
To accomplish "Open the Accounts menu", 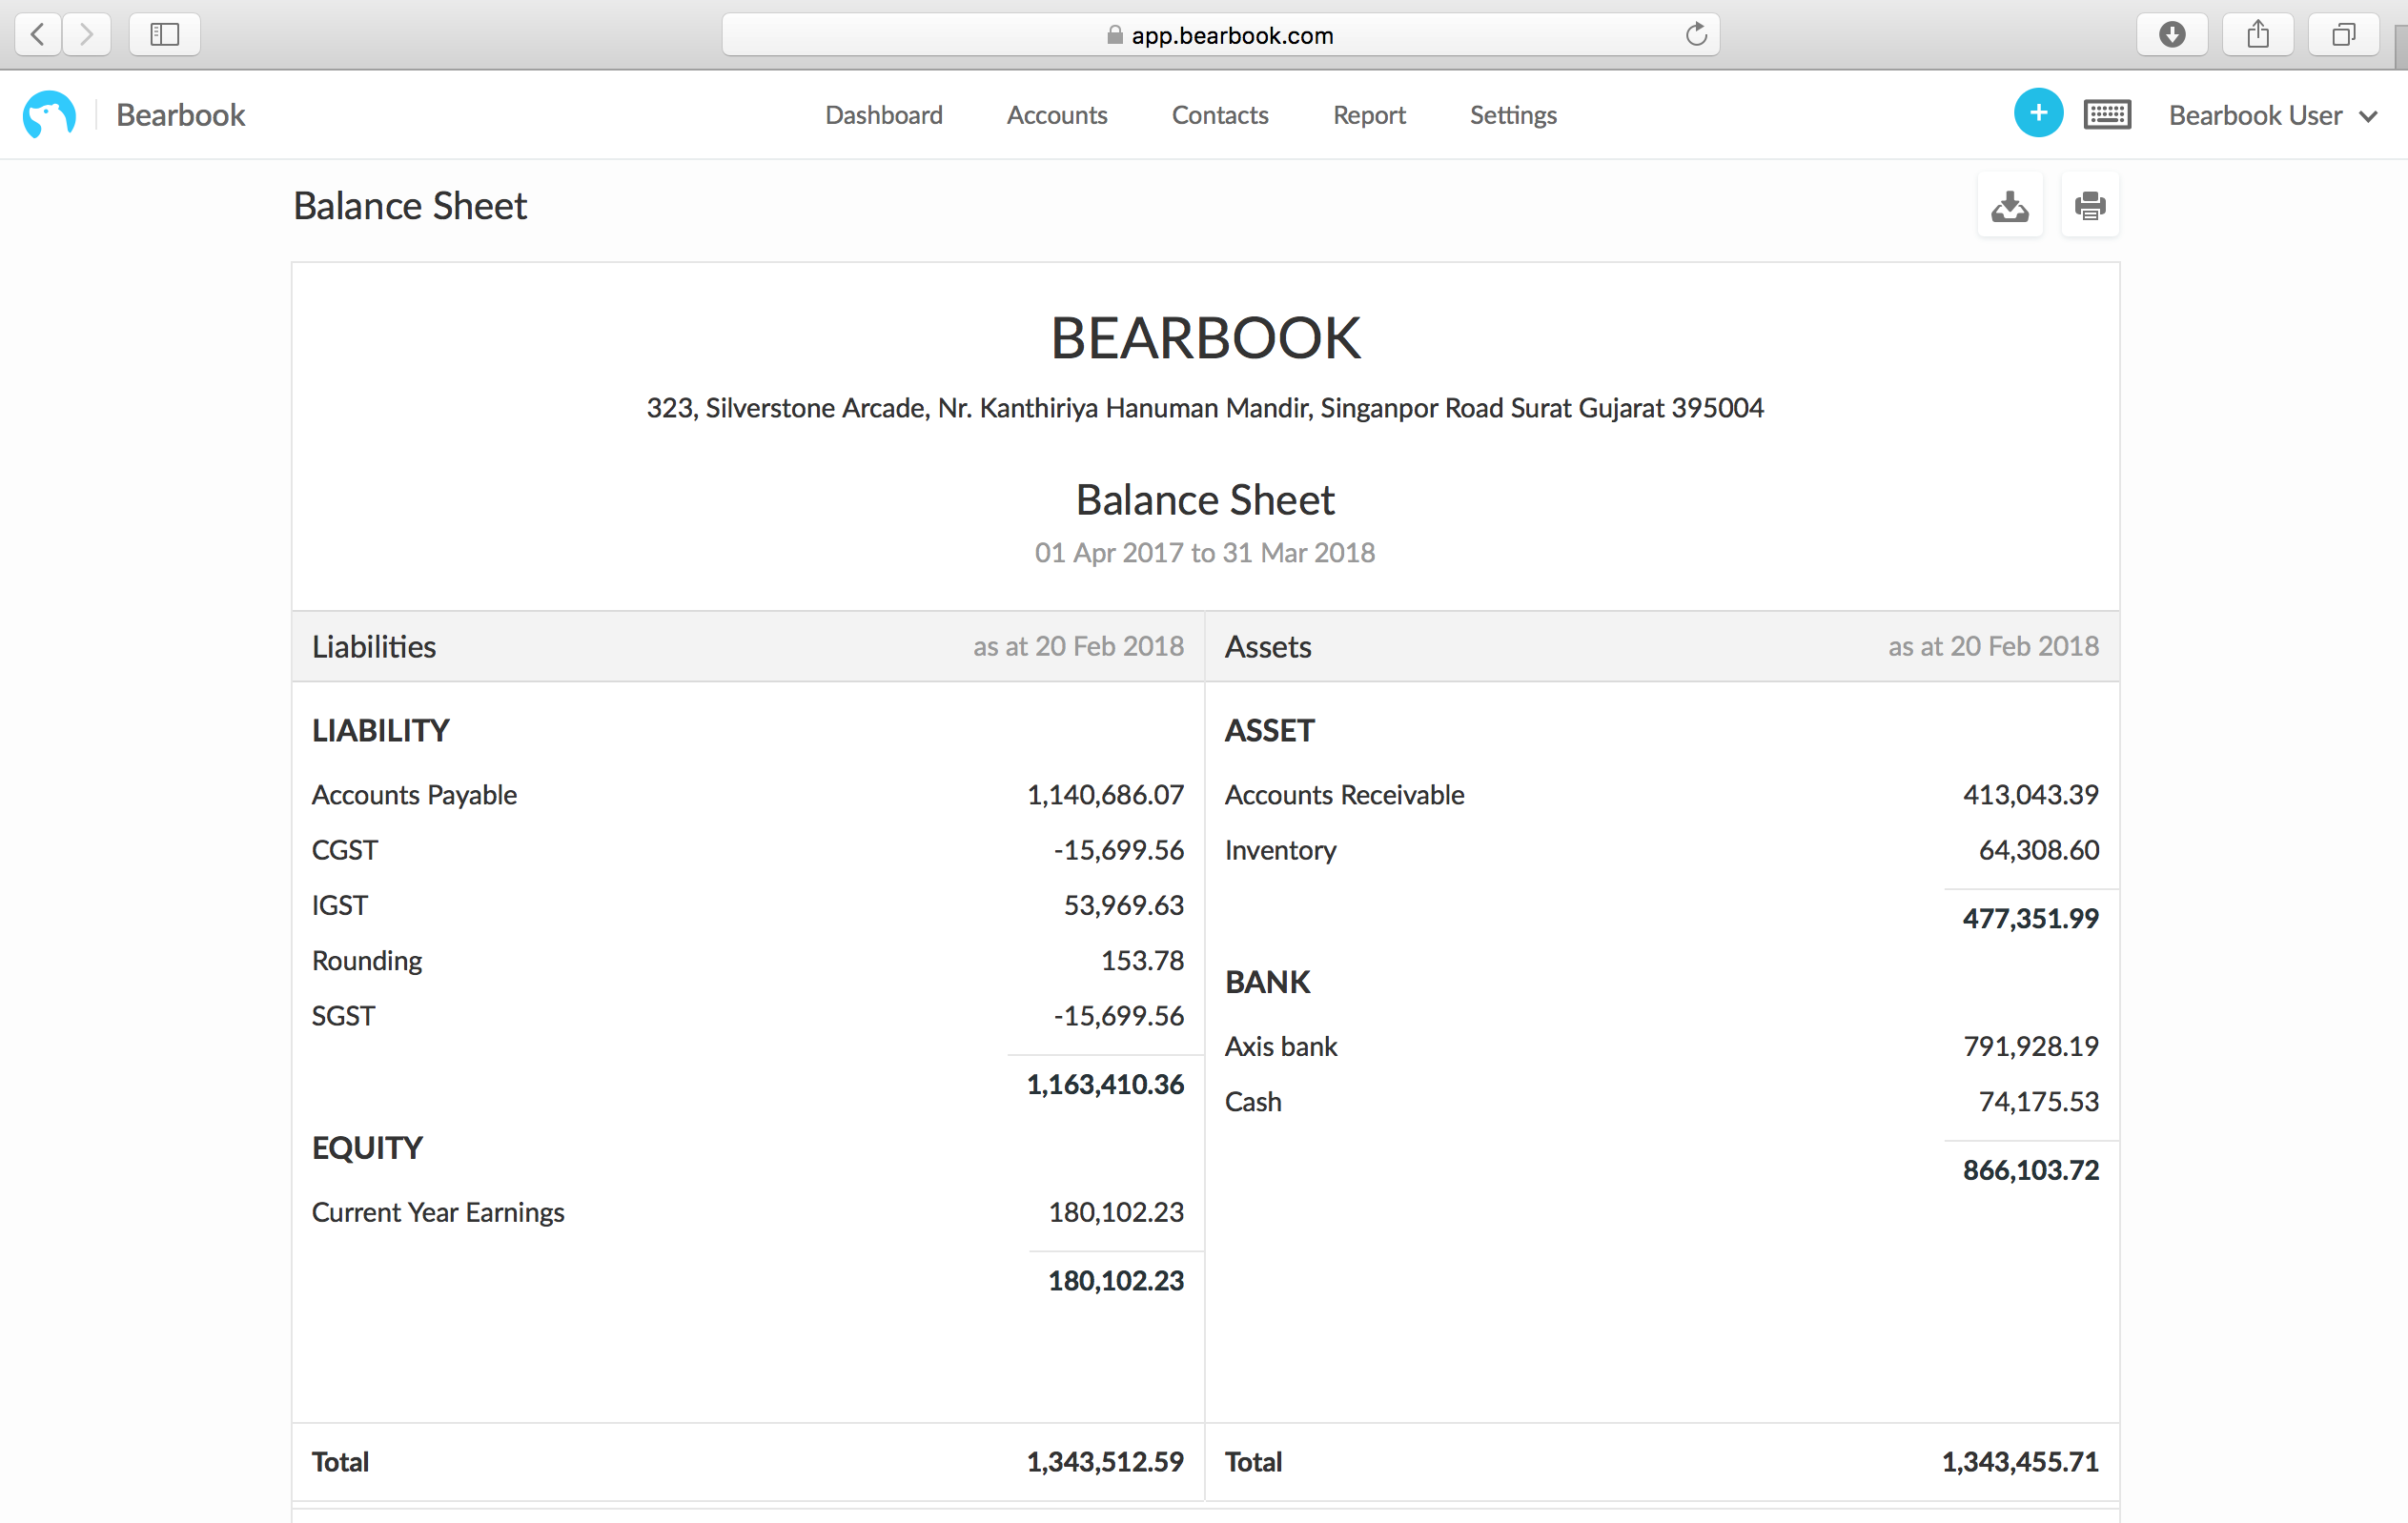I will [1057, 115].
